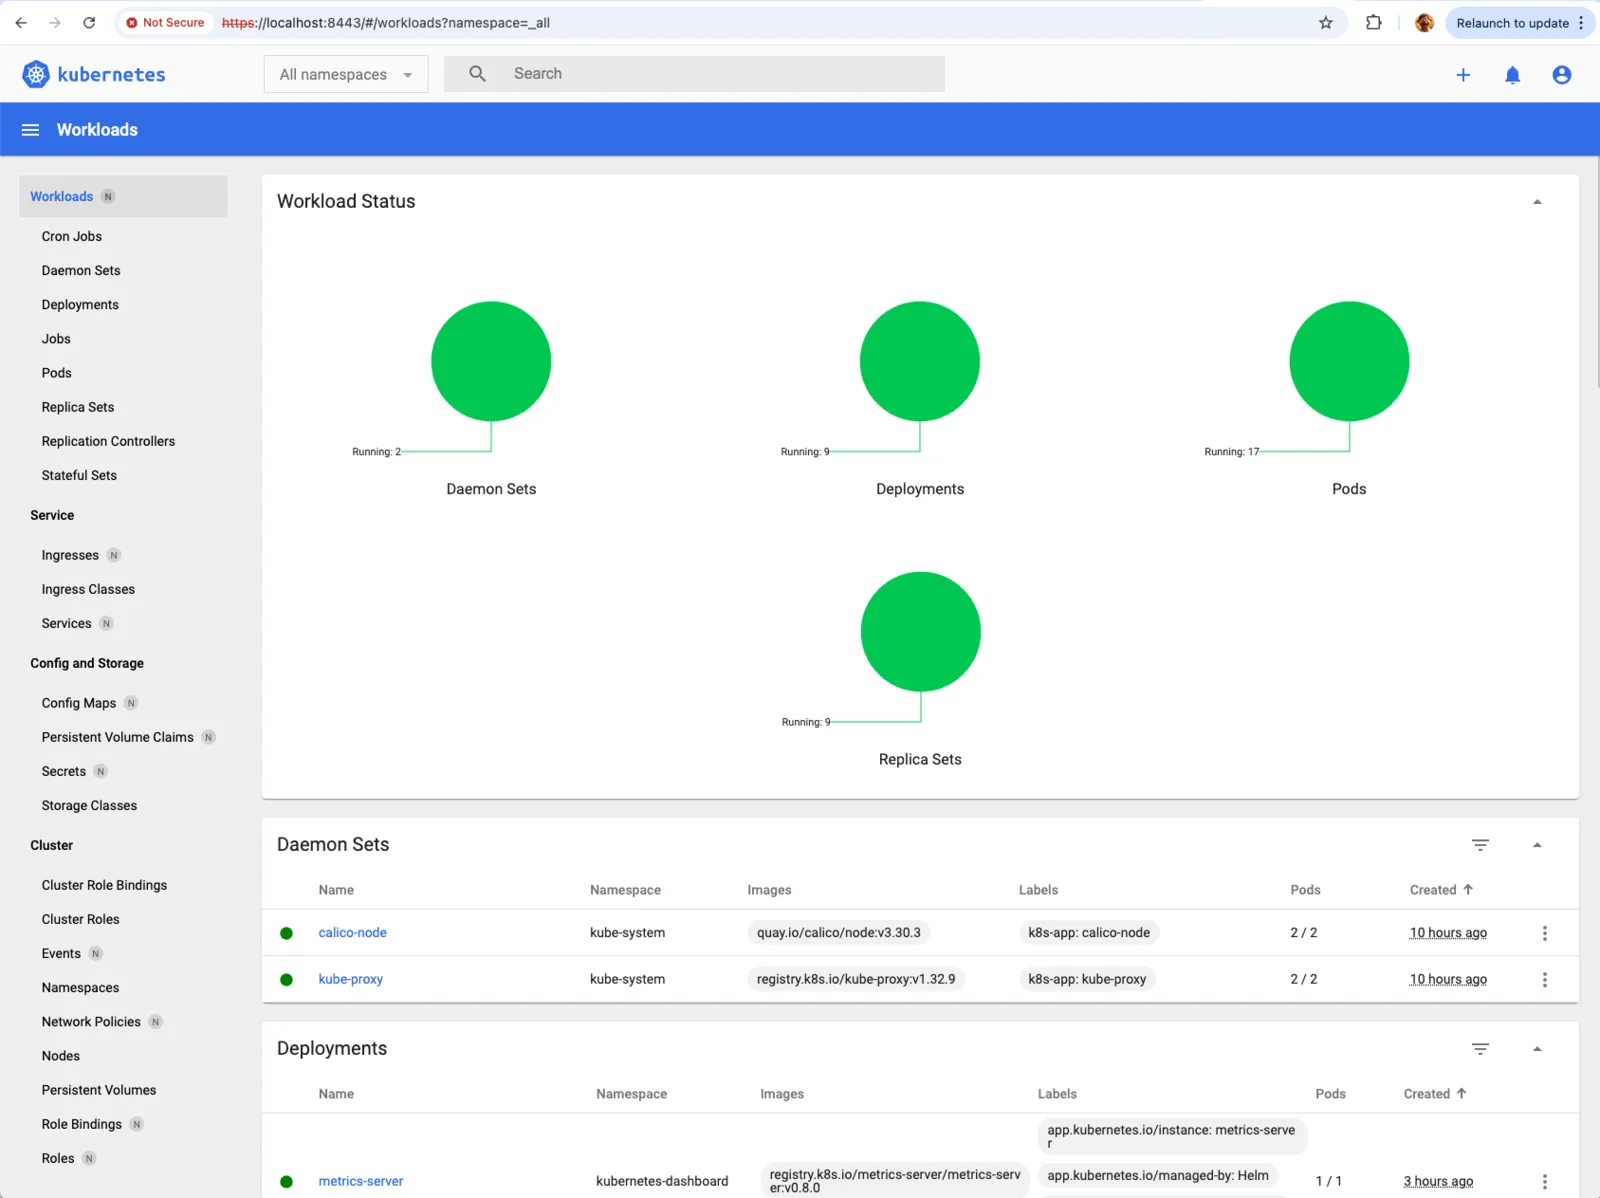Image resolution: width=1600 pixels, height=1198 pixels.
Task: Open the filter icon in Daemon Sets
Action: tap(1480, 845)
